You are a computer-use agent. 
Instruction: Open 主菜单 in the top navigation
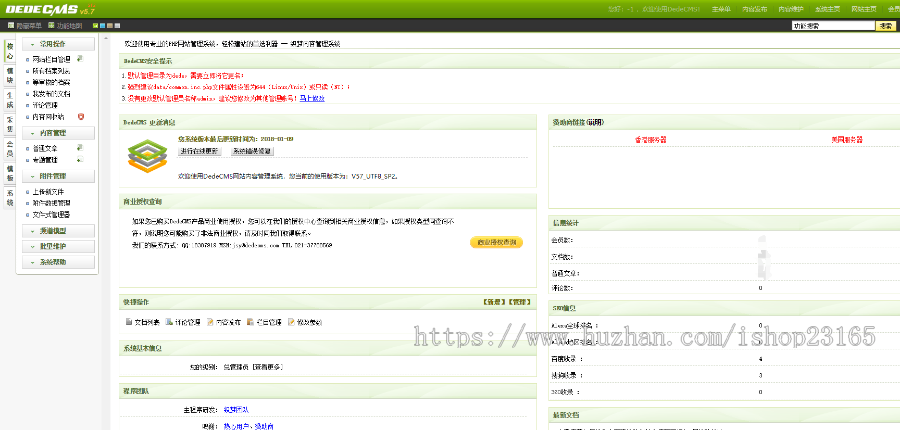(721, 9)
